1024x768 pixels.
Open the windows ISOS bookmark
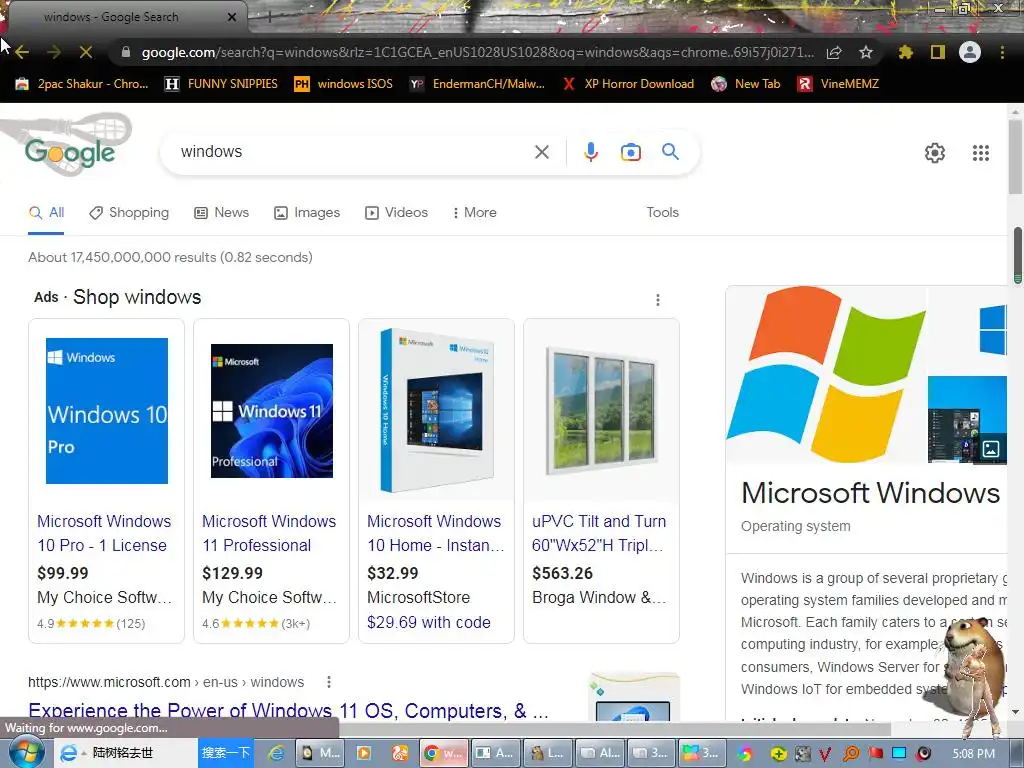(344, 84)
